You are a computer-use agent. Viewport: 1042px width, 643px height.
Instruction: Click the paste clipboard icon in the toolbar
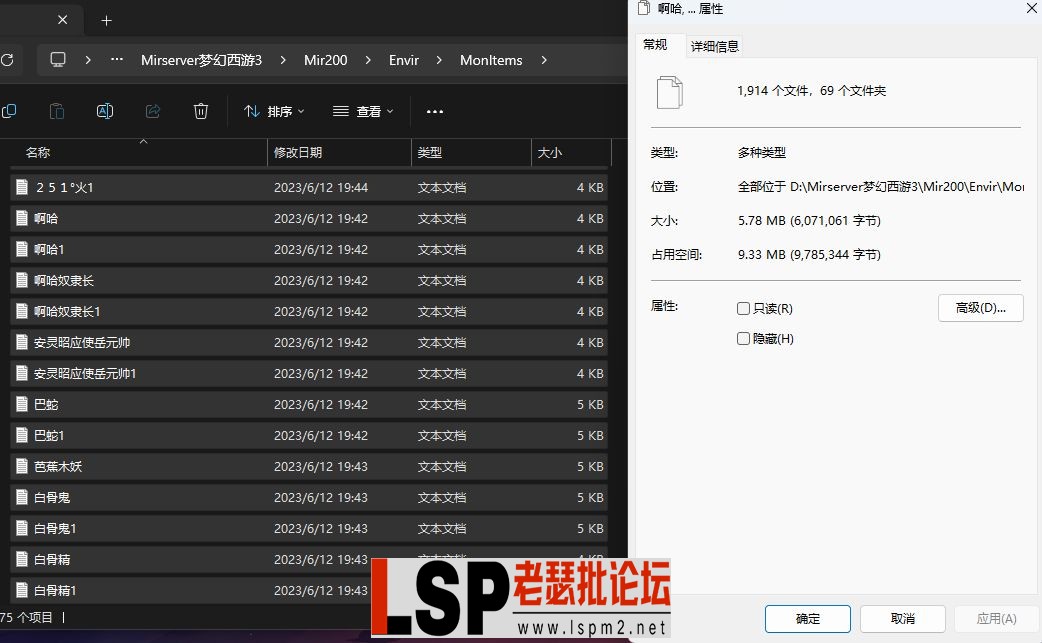pyautogui.click(x=57, y=111)
